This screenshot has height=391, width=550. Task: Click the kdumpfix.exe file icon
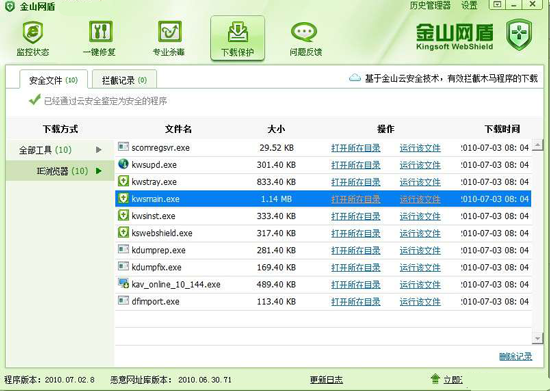123,267
